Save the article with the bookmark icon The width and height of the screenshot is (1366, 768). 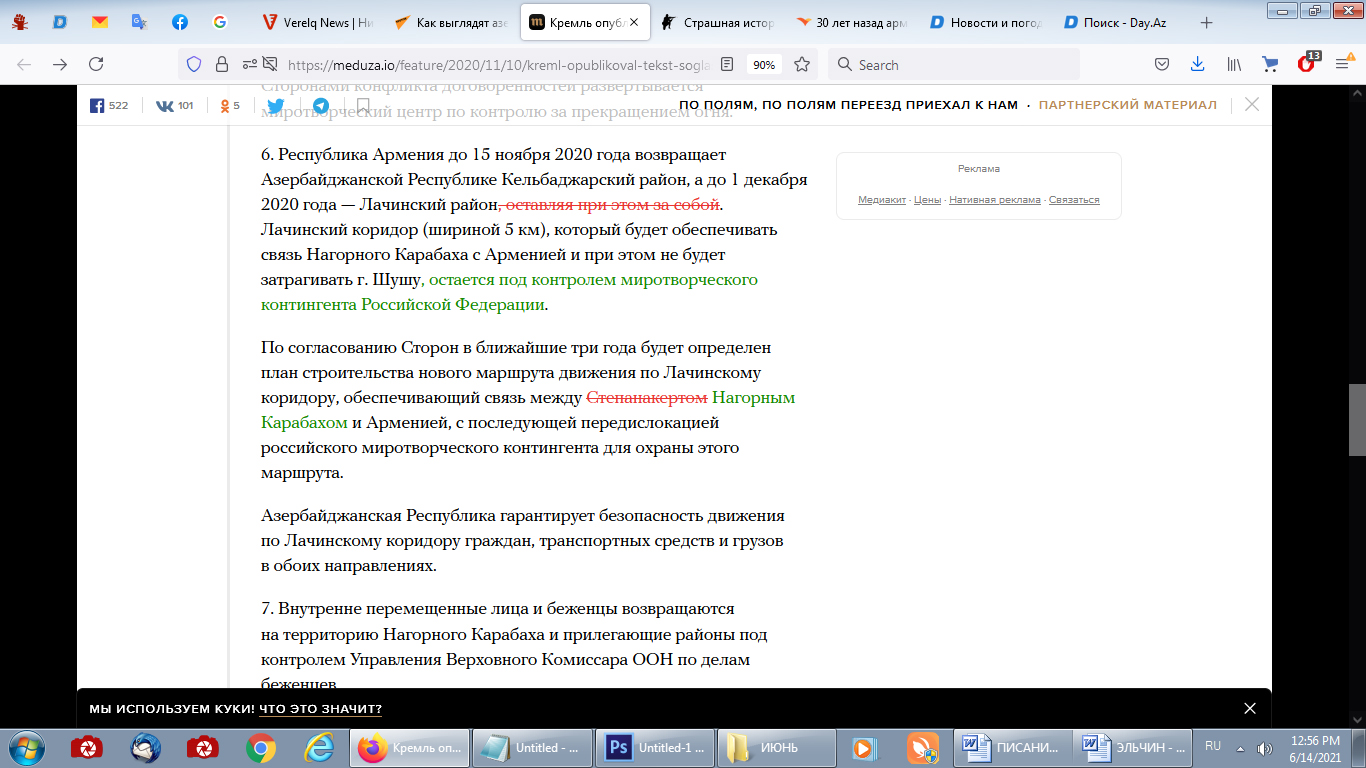363,105
